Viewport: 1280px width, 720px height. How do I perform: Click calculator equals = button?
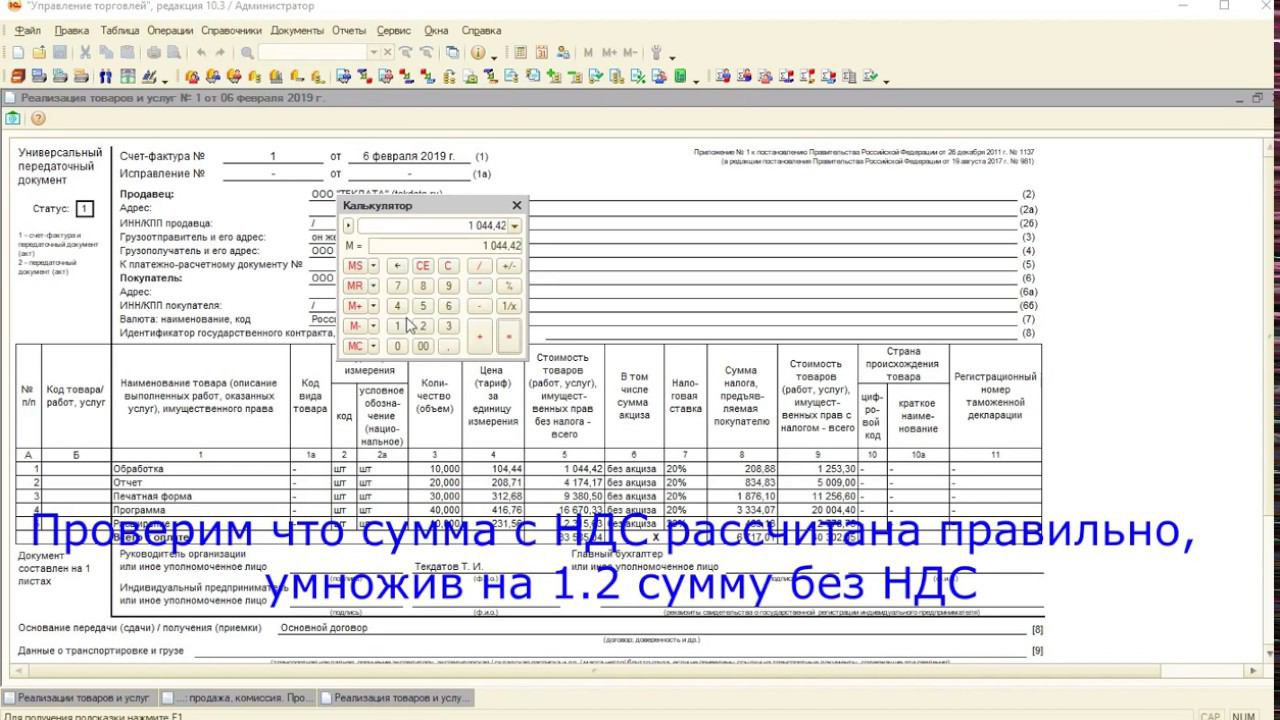pos(509,336)
